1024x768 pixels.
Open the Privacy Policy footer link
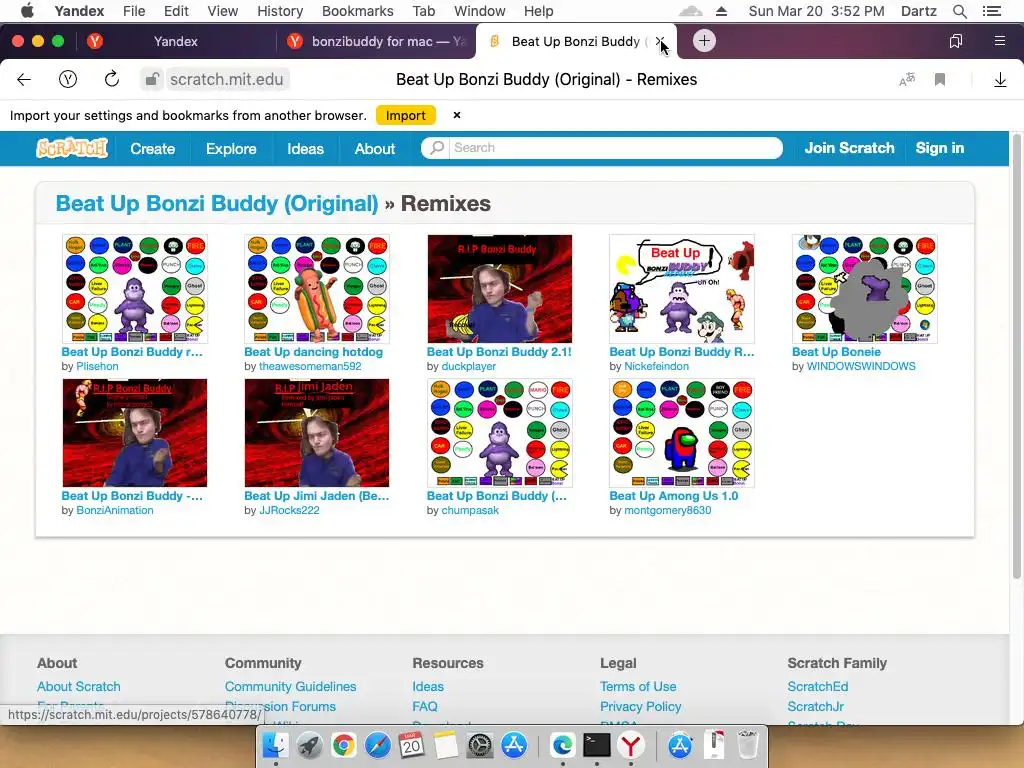tap(641, 707)
